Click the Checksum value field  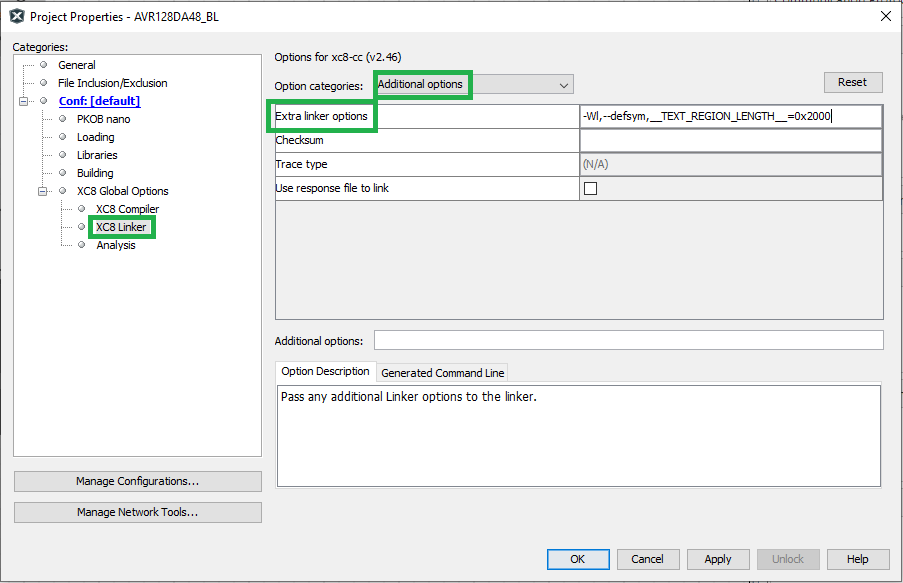click(x=729, y=140)
